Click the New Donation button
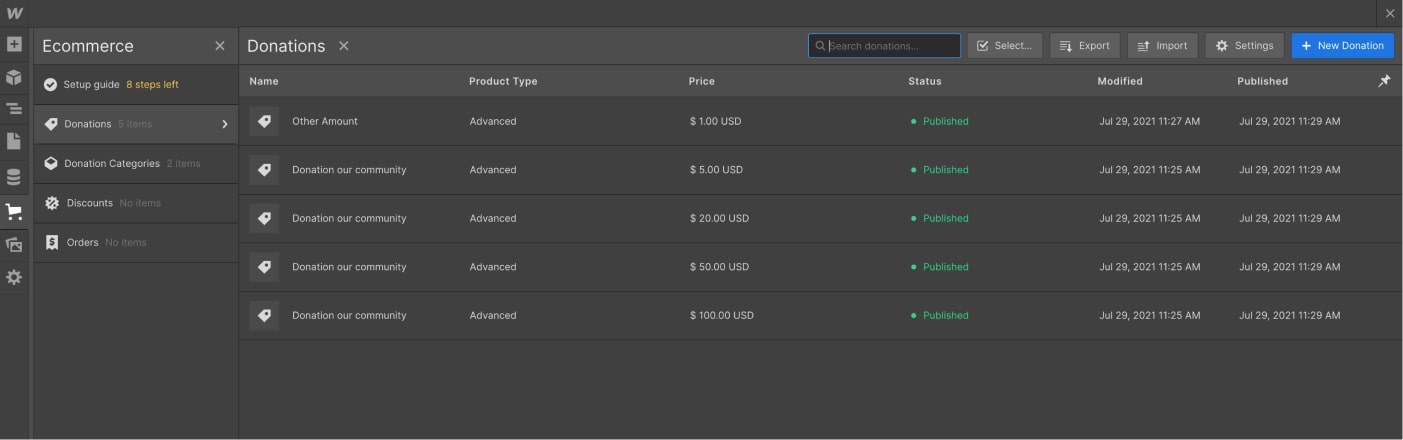The image size is (1403, 440). click(1342, 46)
